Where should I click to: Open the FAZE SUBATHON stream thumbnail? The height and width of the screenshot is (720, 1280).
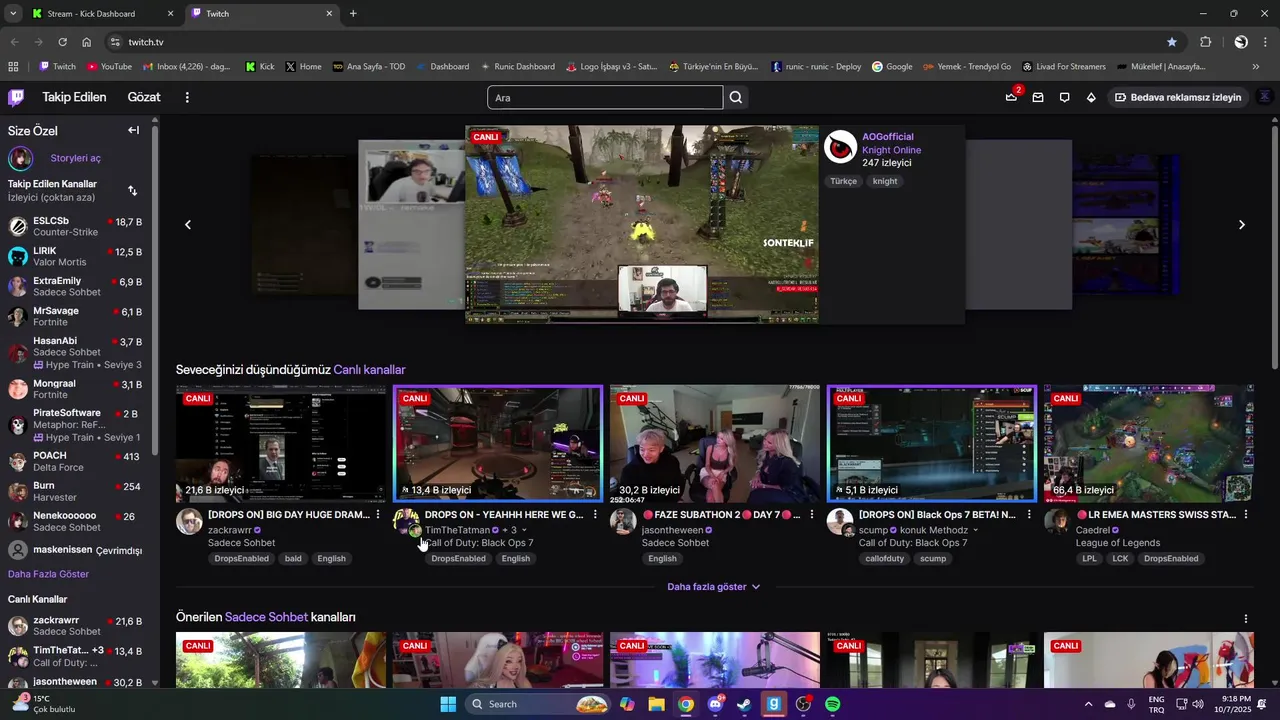(715, 443)
